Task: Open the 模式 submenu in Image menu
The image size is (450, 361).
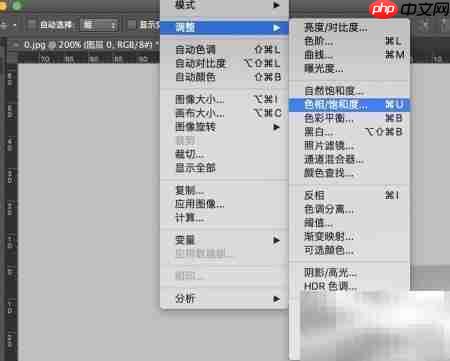Action: [x=224, y=5]
